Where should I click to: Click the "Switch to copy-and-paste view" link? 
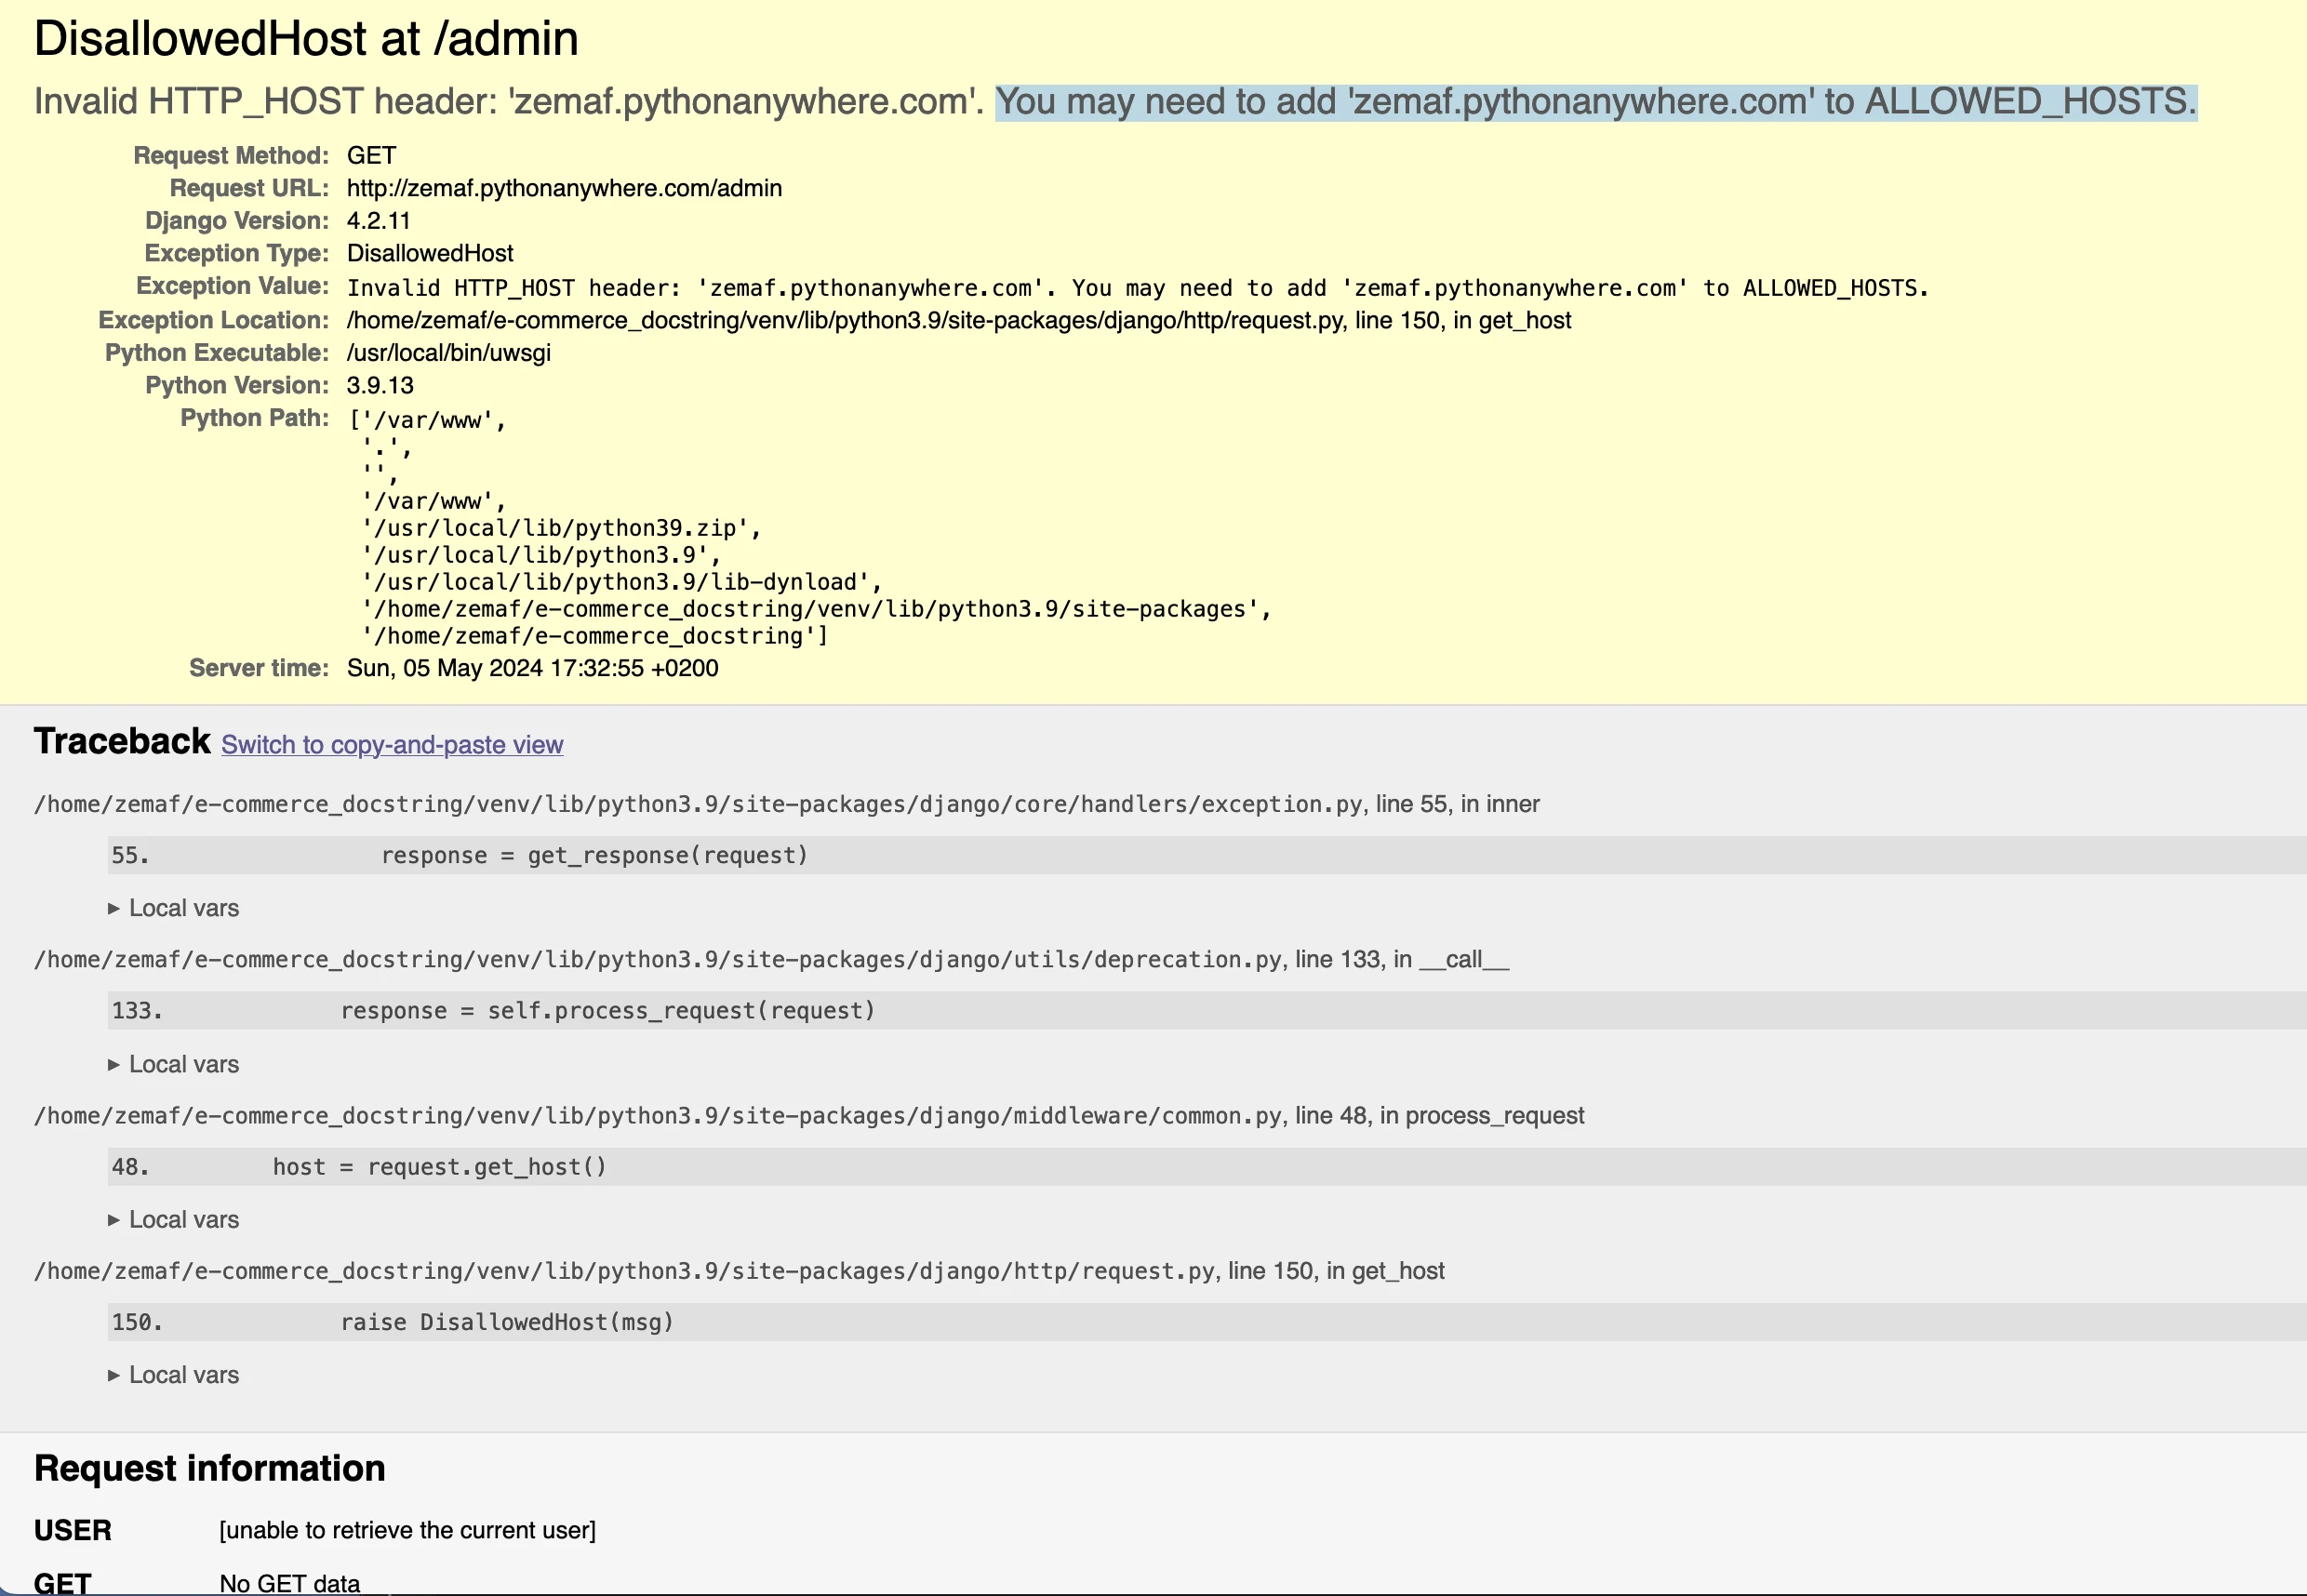coord(392,745)
